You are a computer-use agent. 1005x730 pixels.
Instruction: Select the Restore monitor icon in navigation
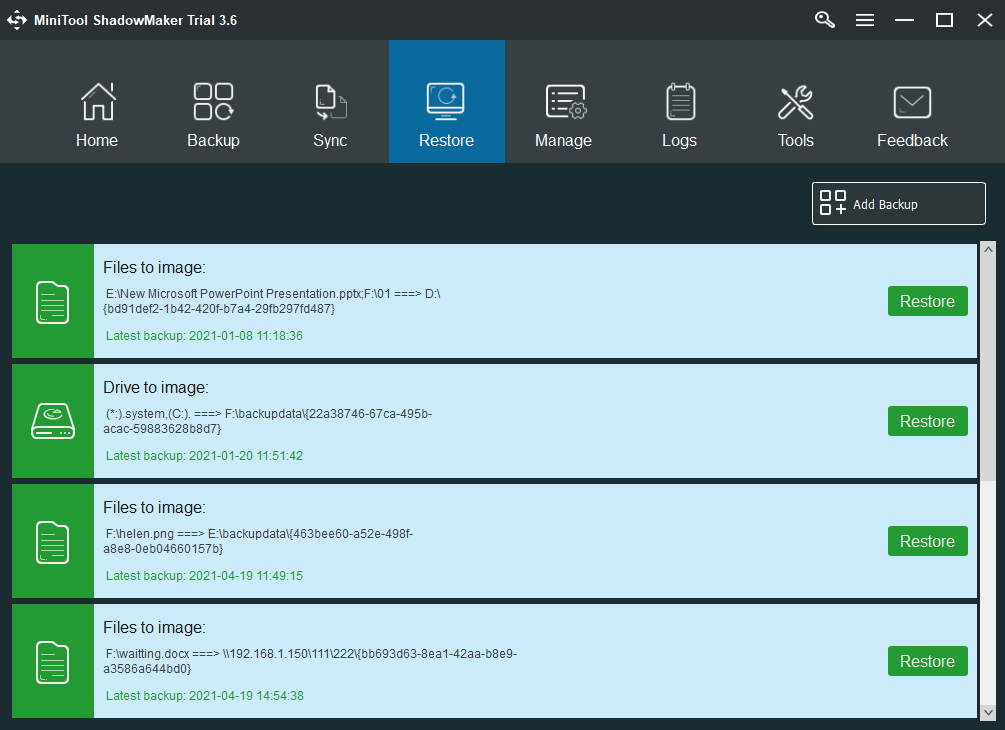click(446, 102)
